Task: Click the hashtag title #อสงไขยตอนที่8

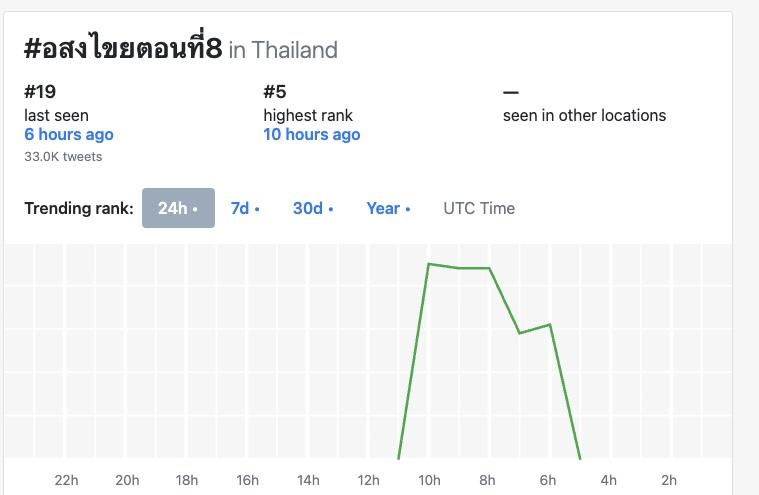Action: point(122,48)
